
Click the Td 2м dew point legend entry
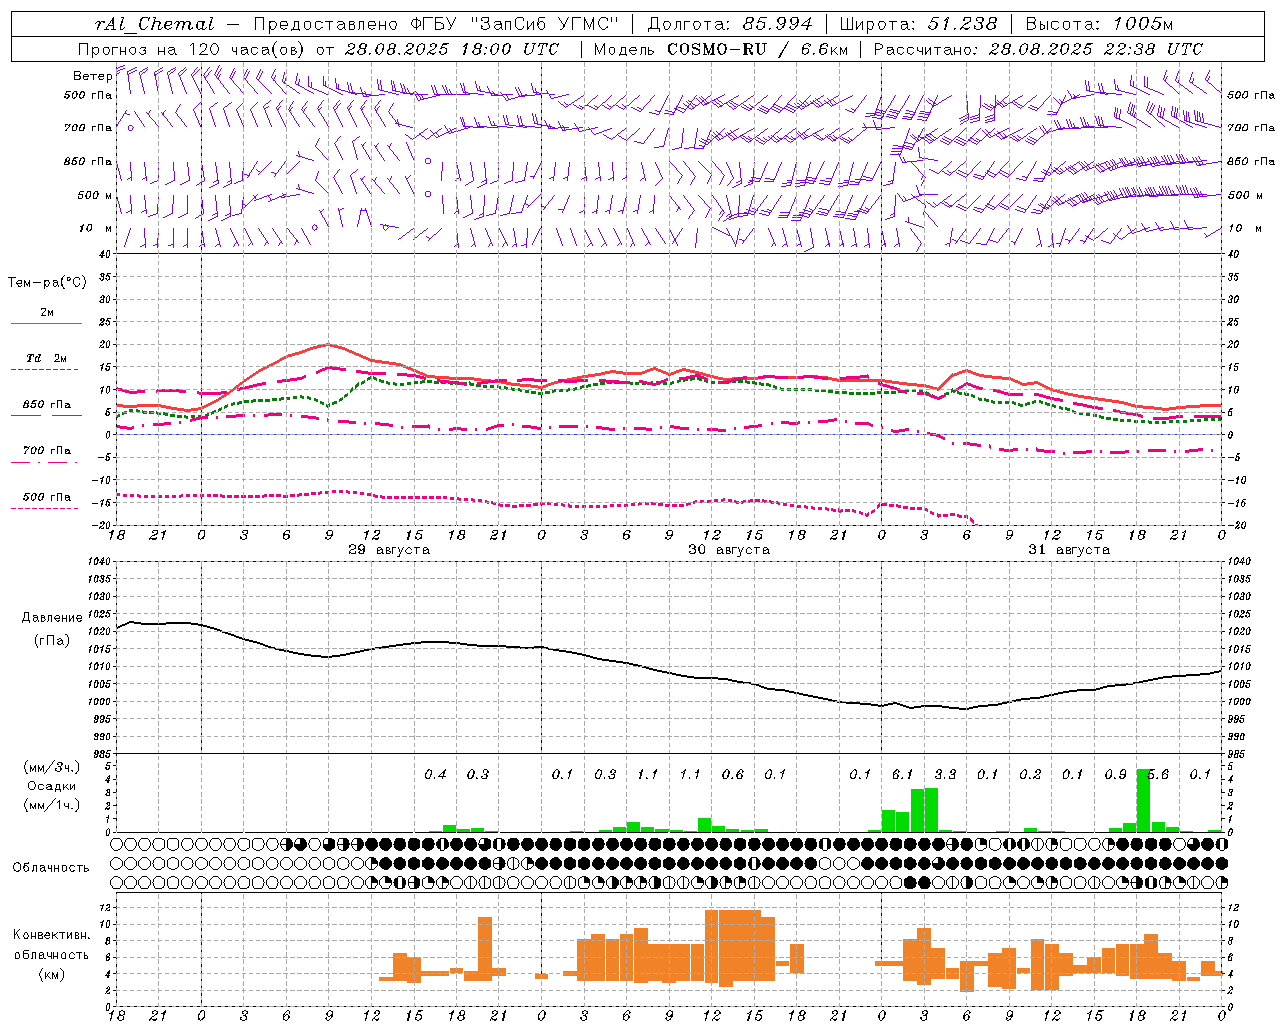[47, 358]
